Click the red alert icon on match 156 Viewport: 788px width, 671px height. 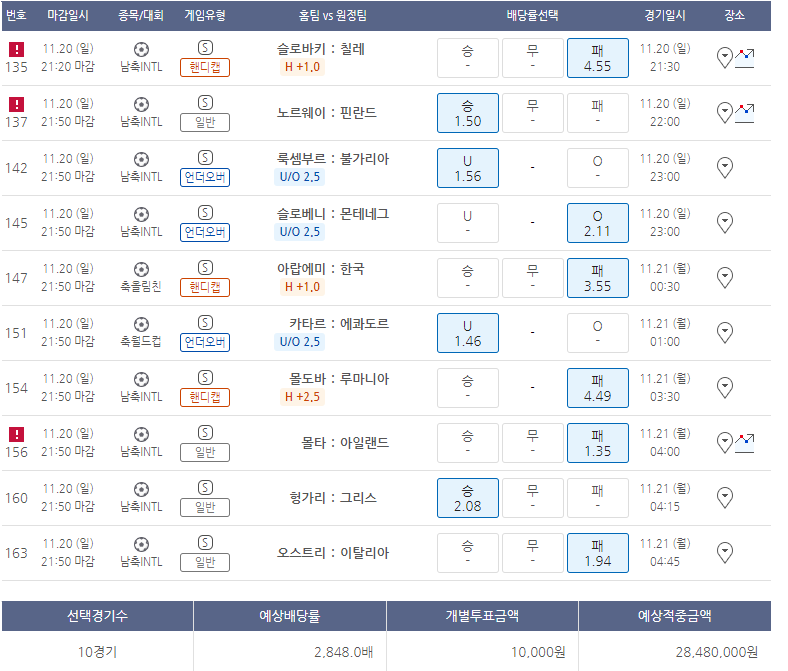(17, 434)
